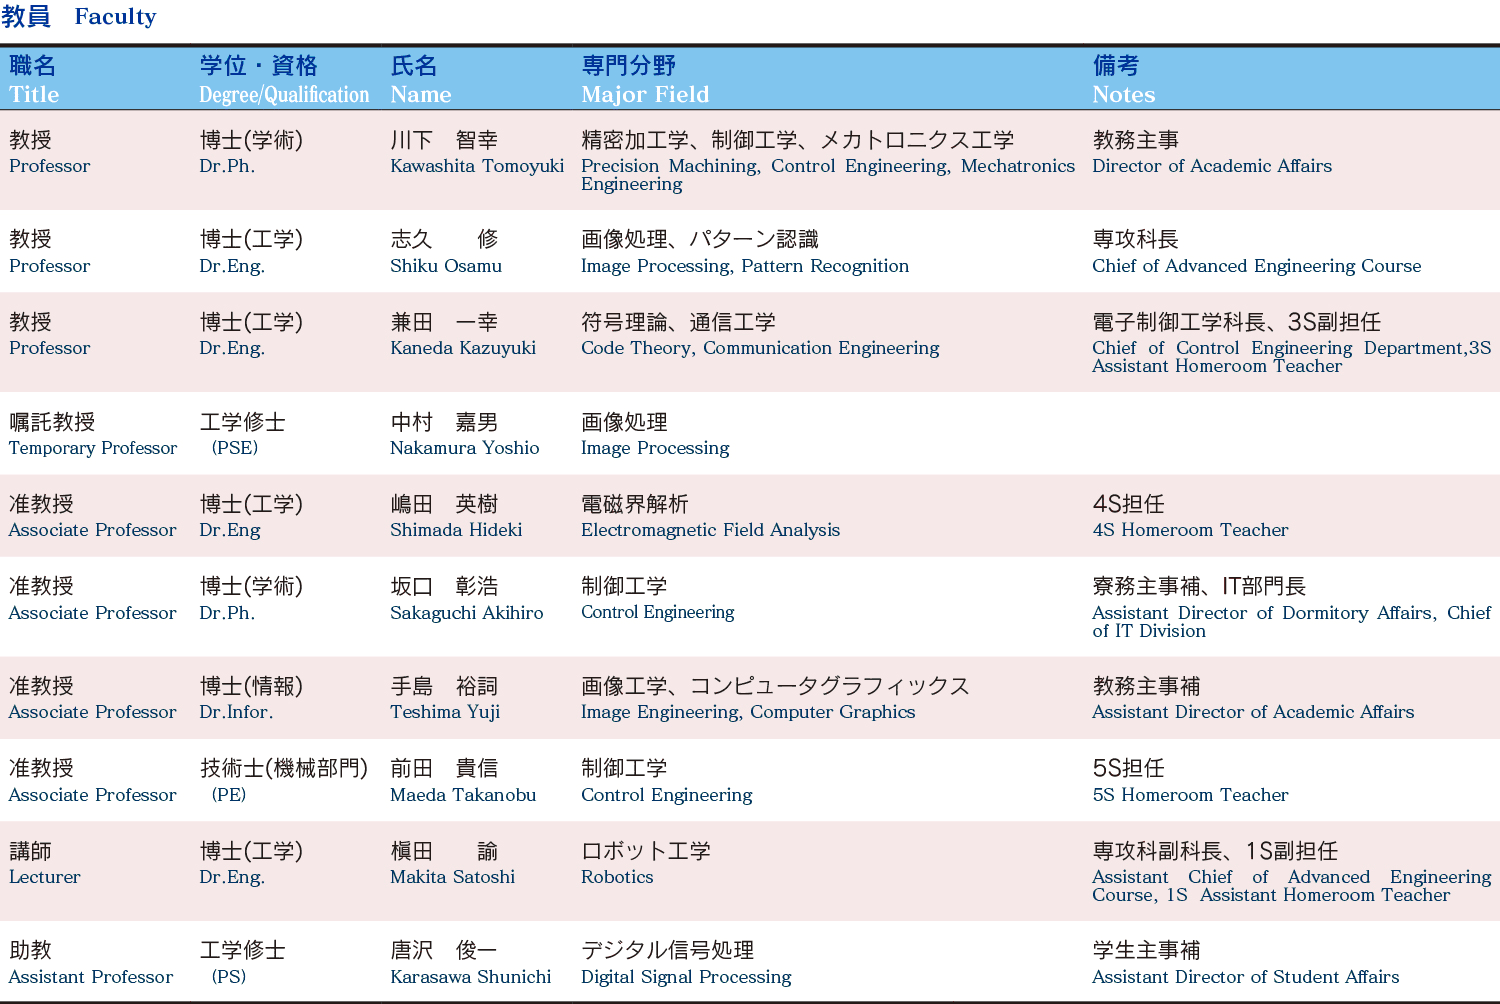Select the name 'Kaneda Kazuyuki'
This screenshot has width=1500, height=1004.
[x=463, y=348]
